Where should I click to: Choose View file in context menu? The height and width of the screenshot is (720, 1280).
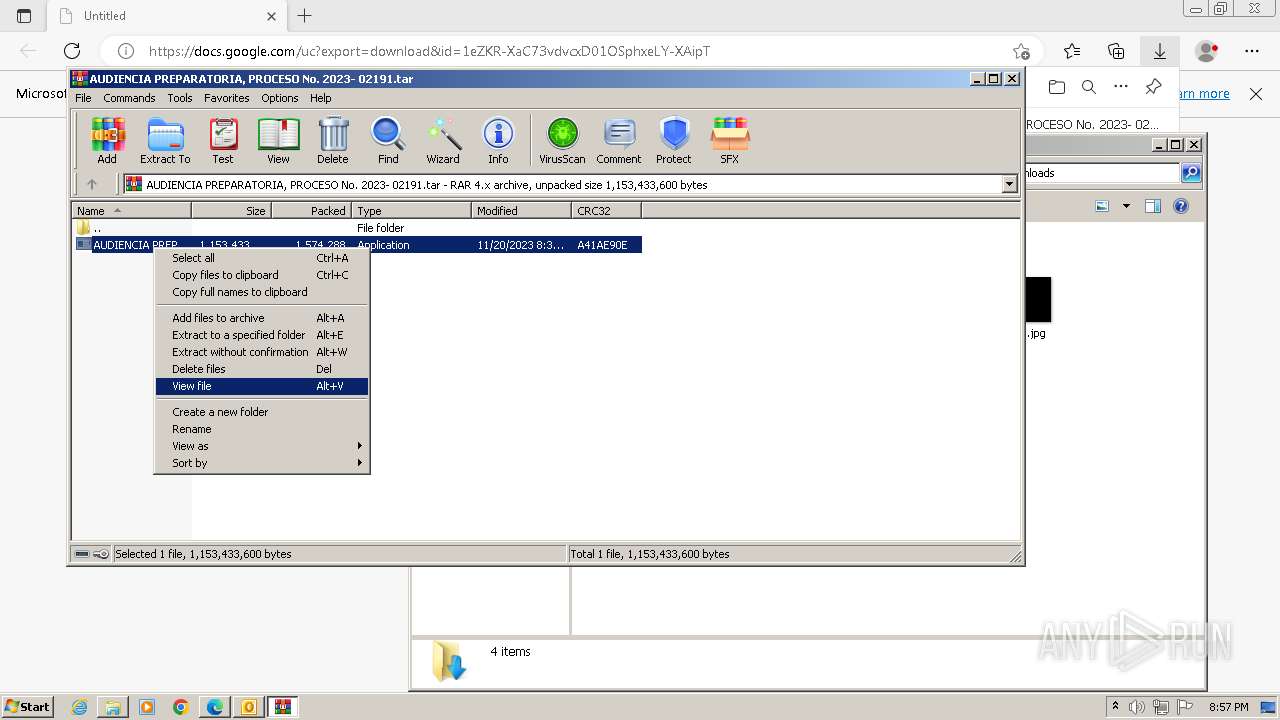(262, 386)
